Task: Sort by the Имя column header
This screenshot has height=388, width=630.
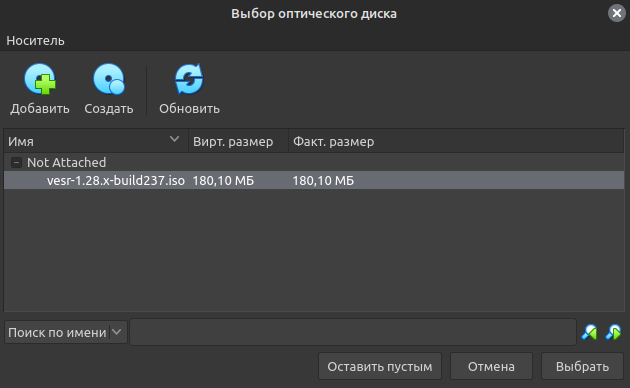Action: tap(96, 141)
